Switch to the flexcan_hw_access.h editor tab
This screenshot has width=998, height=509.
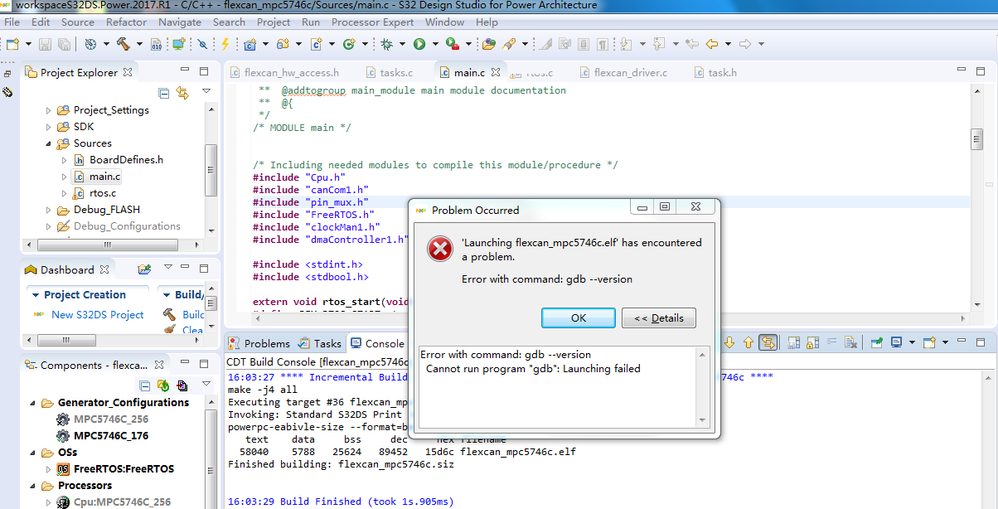tap(283, 73)
